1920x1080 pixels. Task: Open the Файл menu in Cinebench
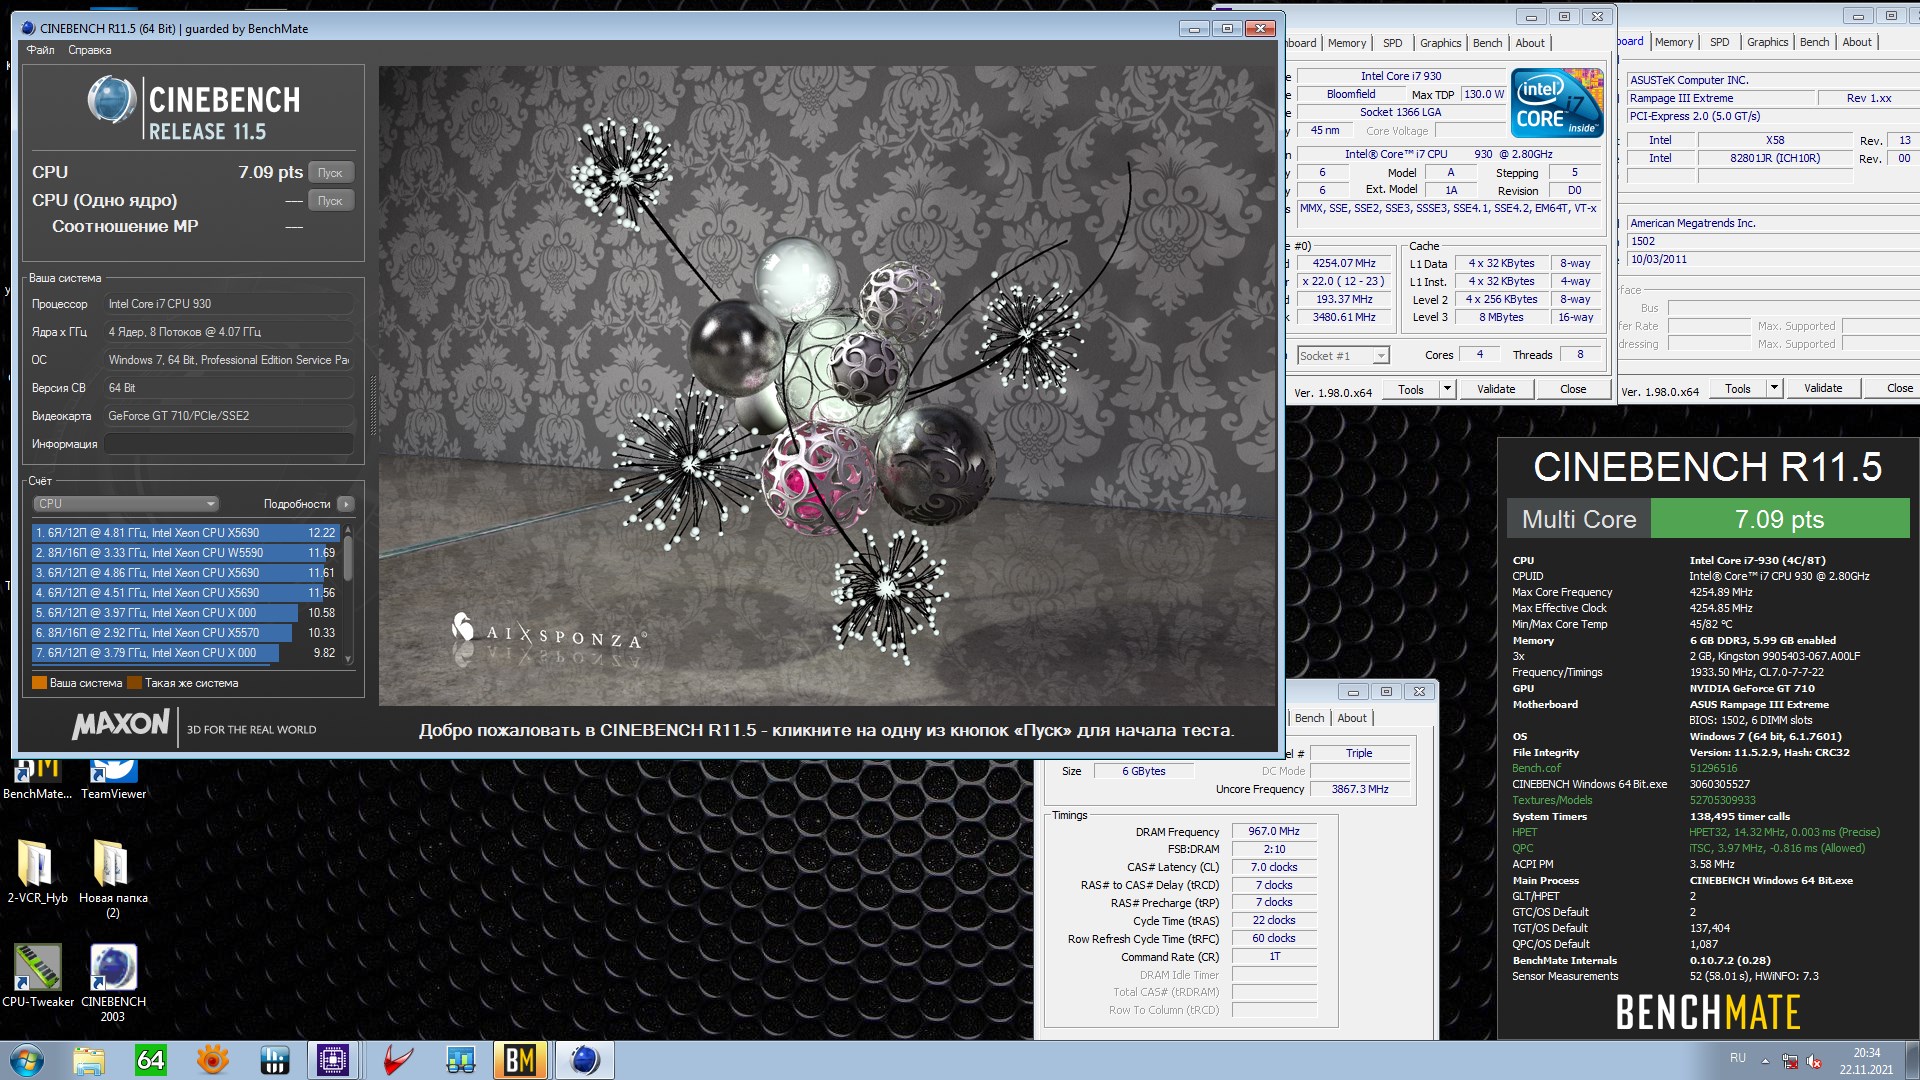41,50
